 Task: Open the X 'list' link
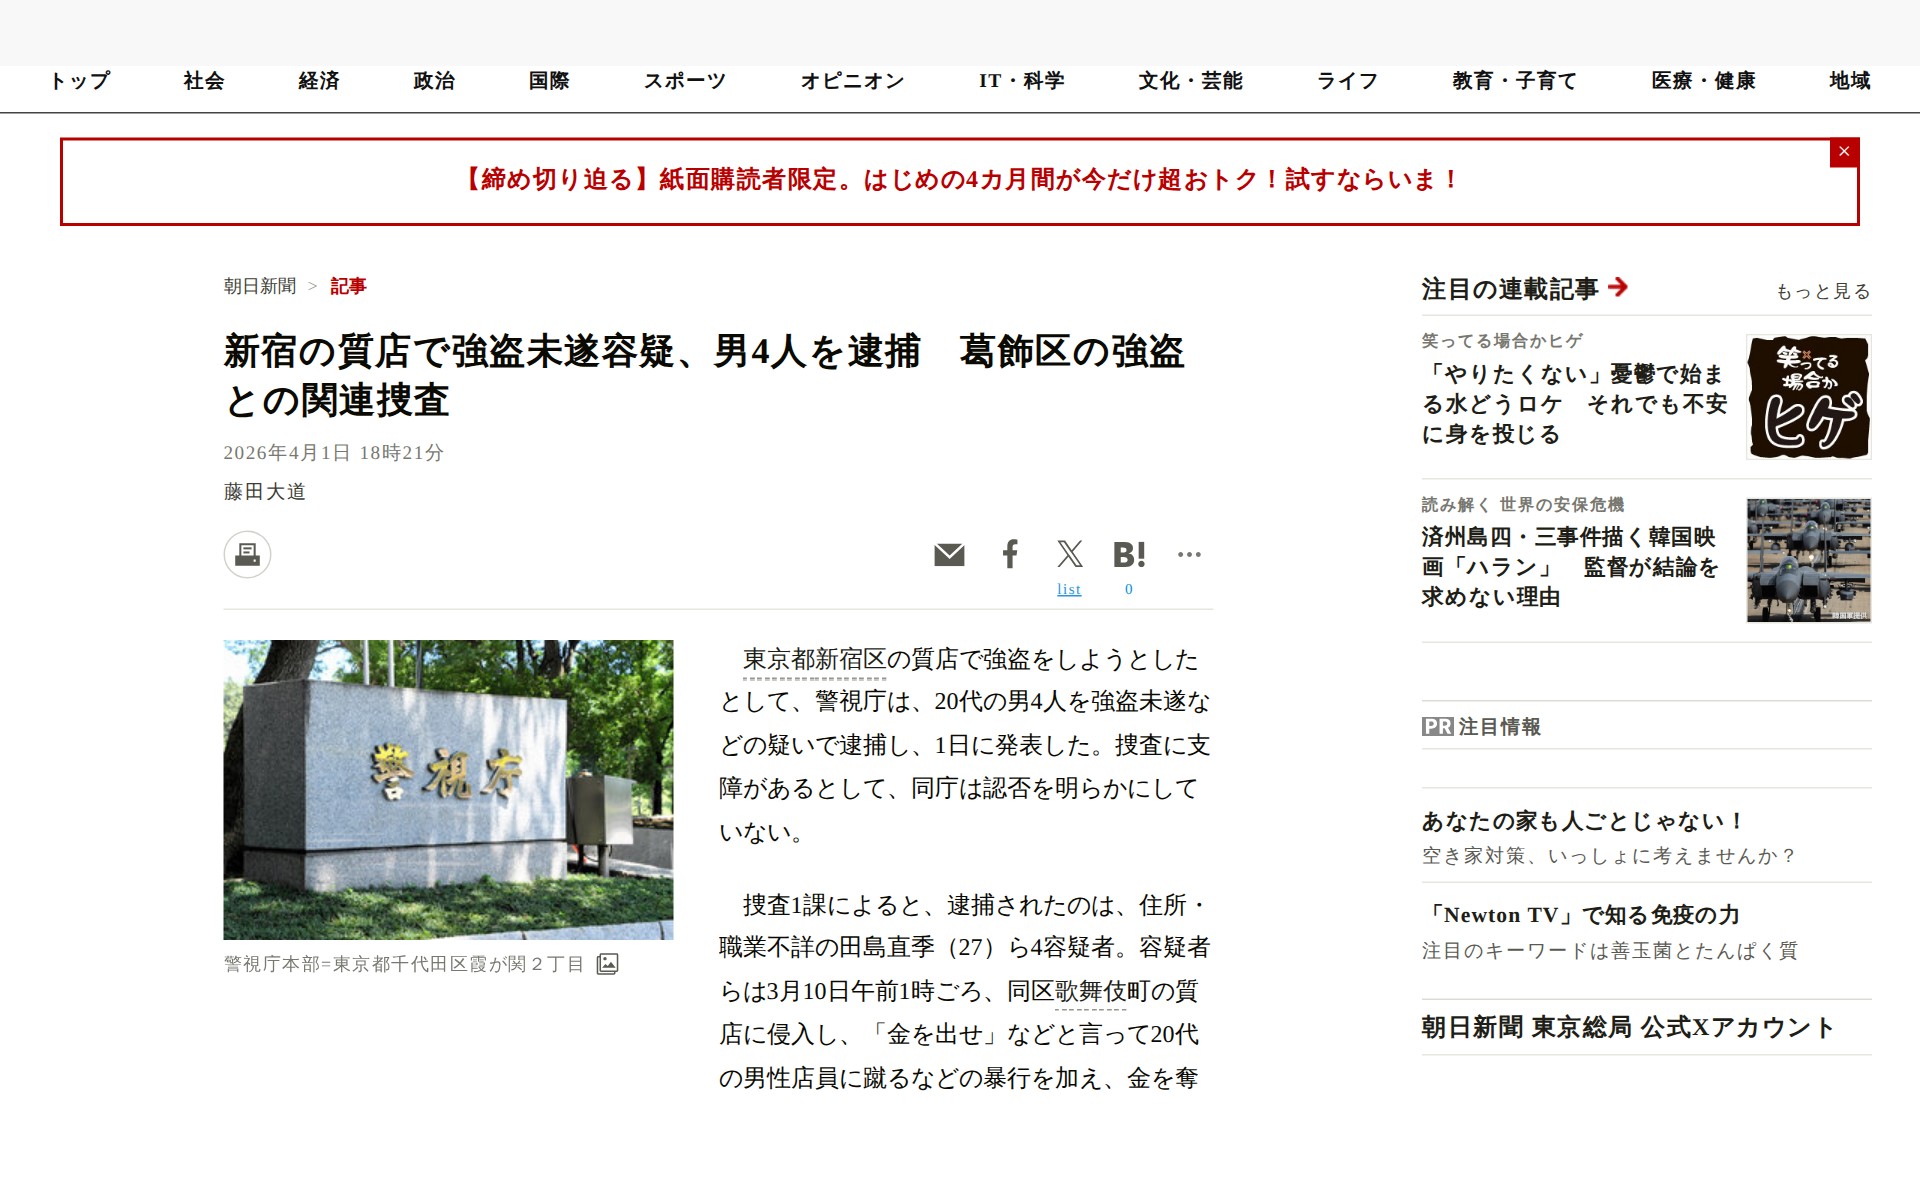point(1069,590)
